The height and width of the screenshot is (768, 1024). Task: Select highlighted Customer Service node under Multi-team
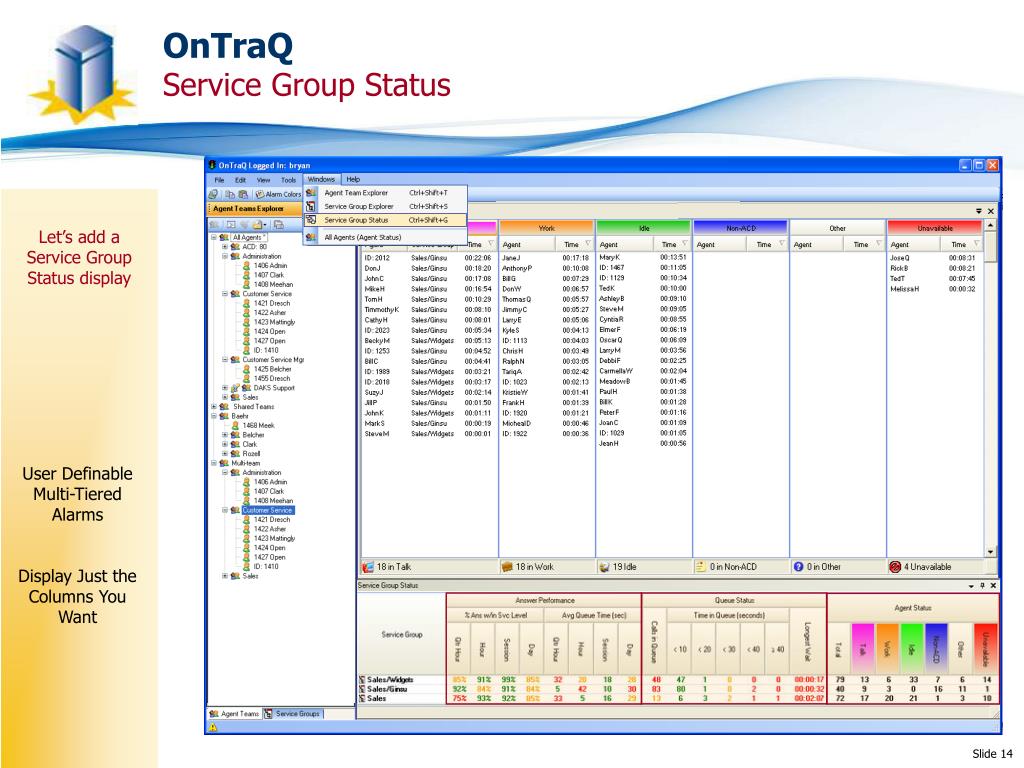tap(268, 510)
